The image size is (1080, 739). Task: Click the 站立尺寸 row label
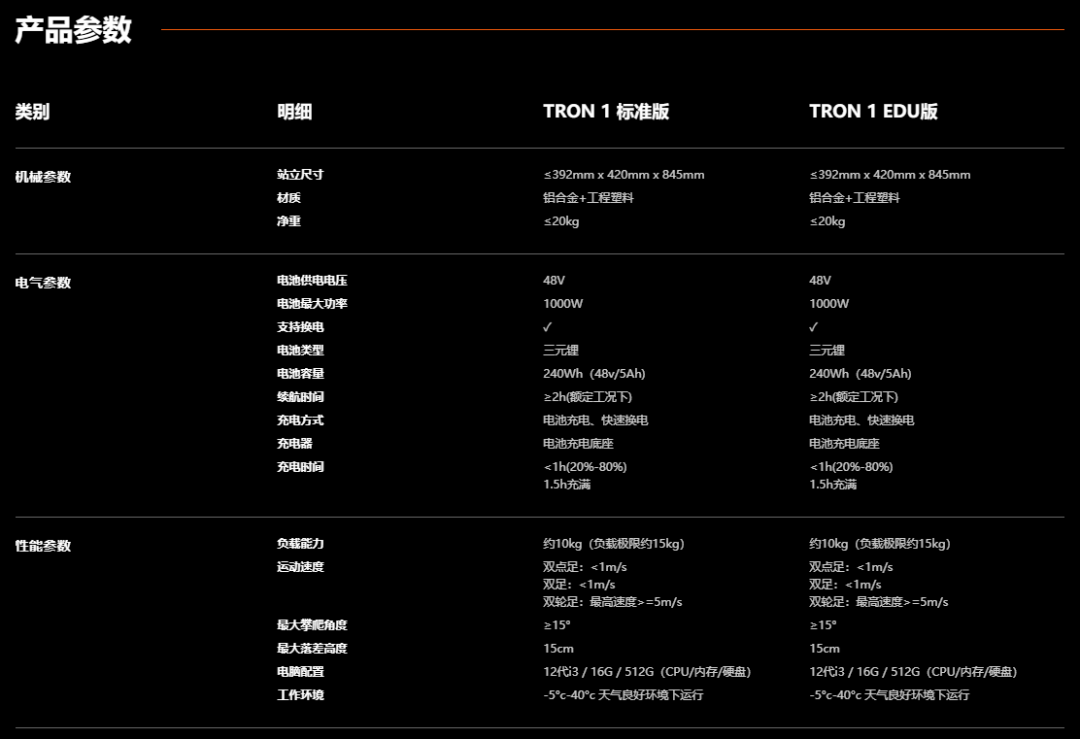(x=300, y=175)
